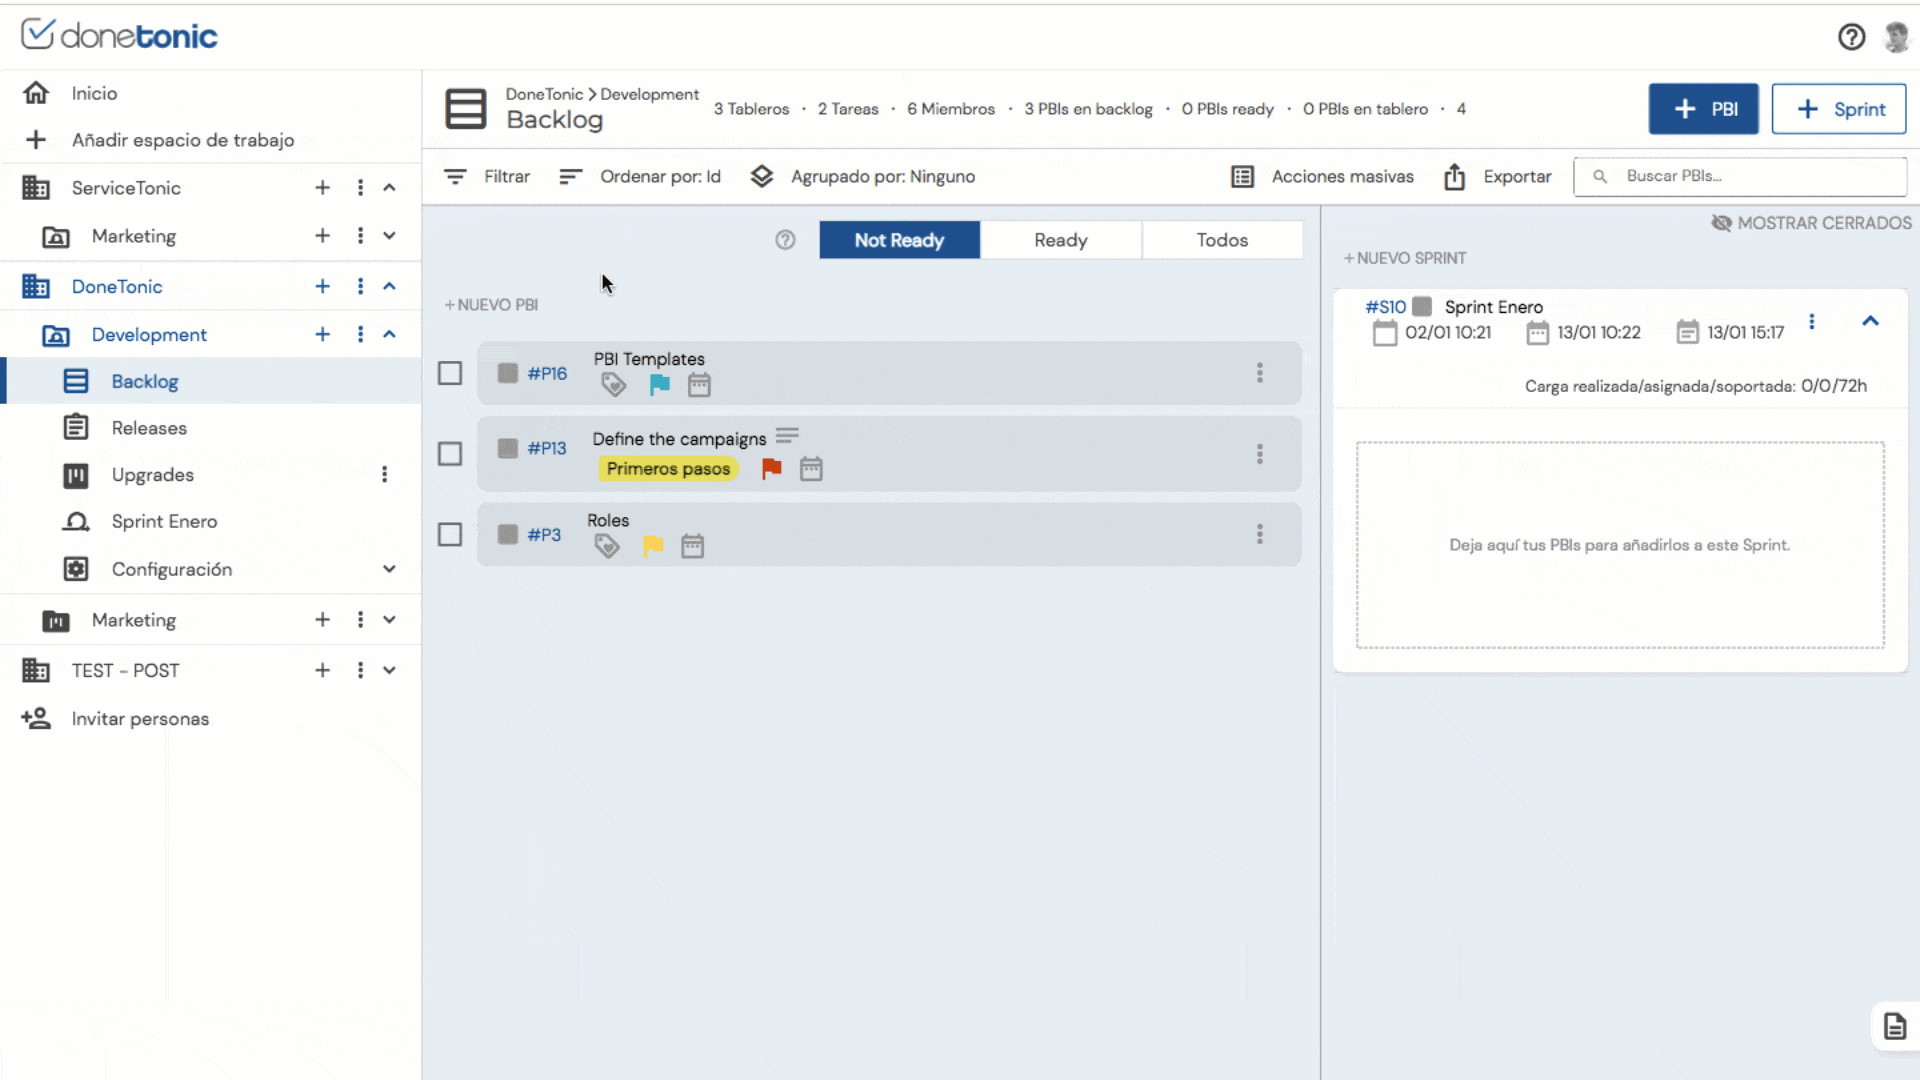Viewport: 1920px width, 1080px height.
Task: Switch to Not Ready tab
Action: click(x=899, y=240)
